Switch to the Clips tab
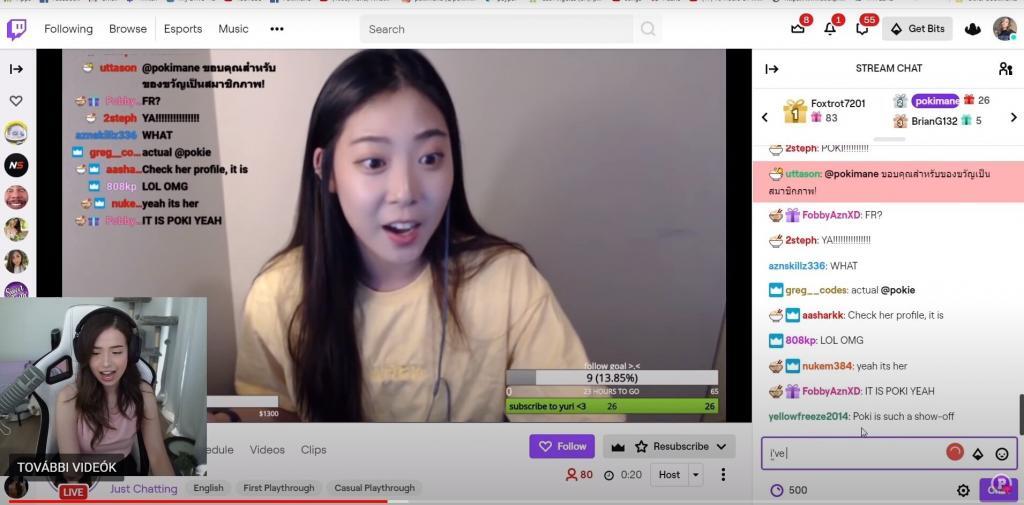This screenshot has height=505, width=1024. pos(314,450)
